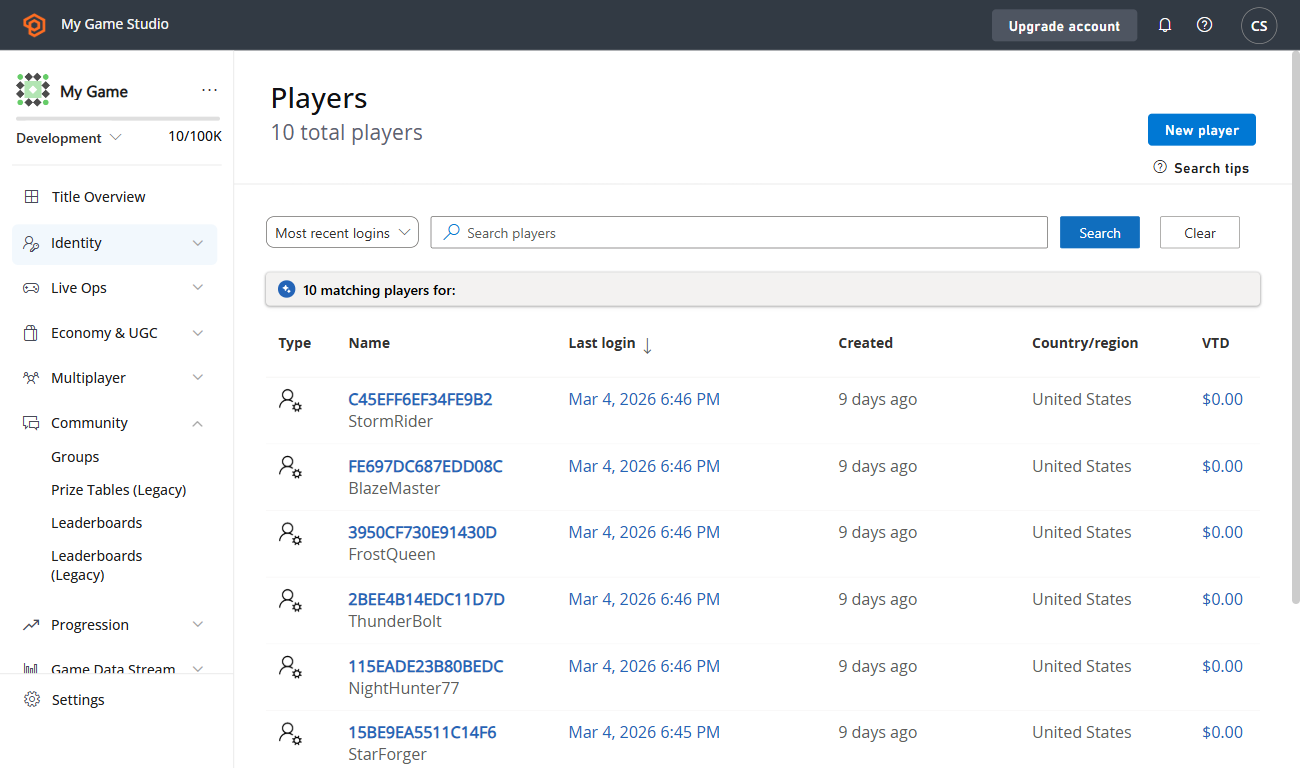This screenshot has height=768, width=1300.
Task: Click the Game Data Stream chart icon
Action: 31,668
